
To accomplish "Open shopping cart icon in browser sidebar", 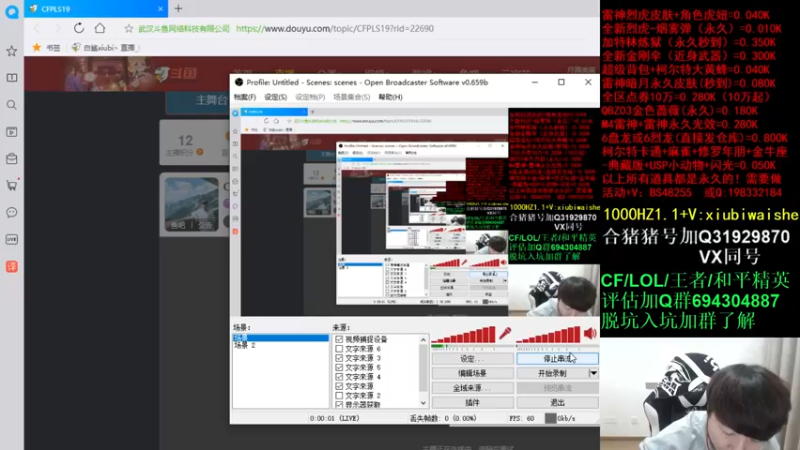I will click(11, 185).
